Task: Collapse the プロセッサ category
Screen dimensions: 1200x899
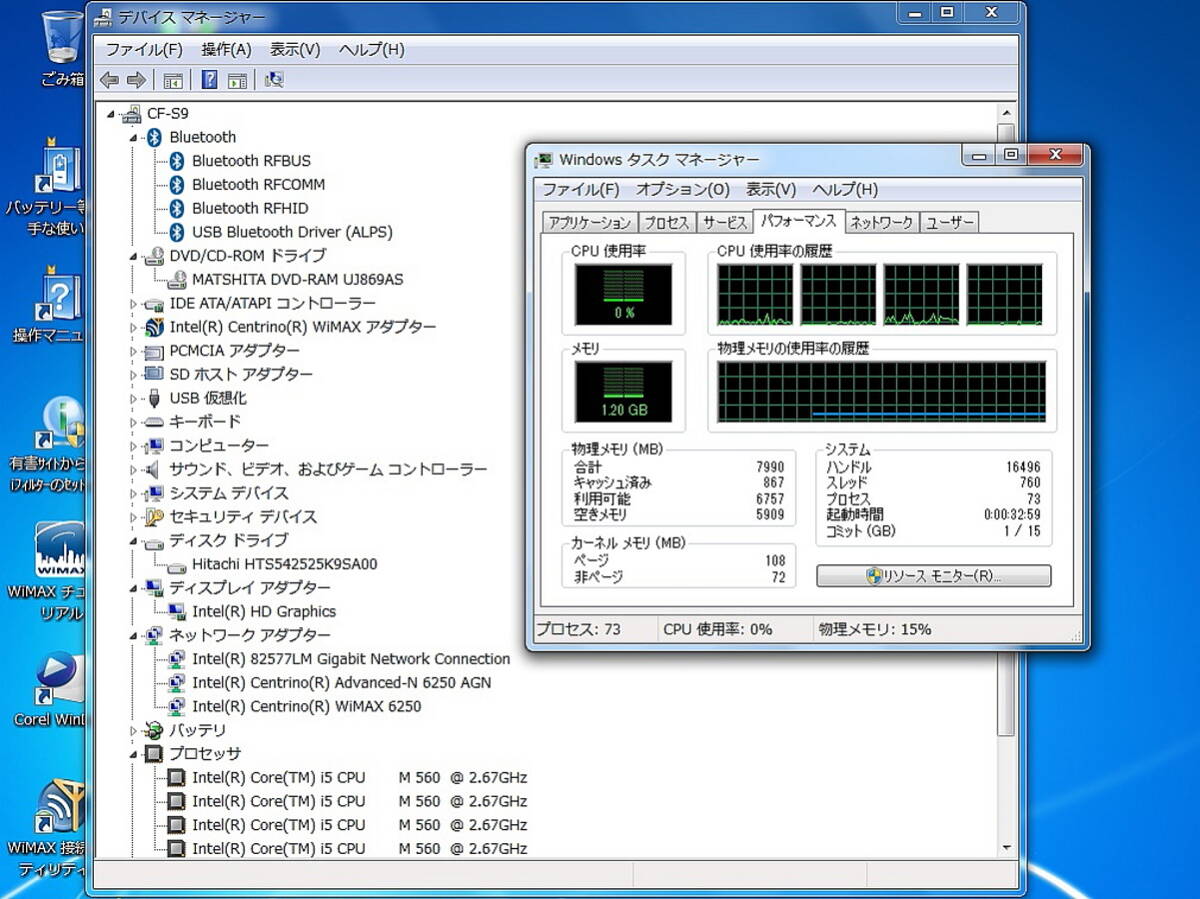Action: [134, 755]
